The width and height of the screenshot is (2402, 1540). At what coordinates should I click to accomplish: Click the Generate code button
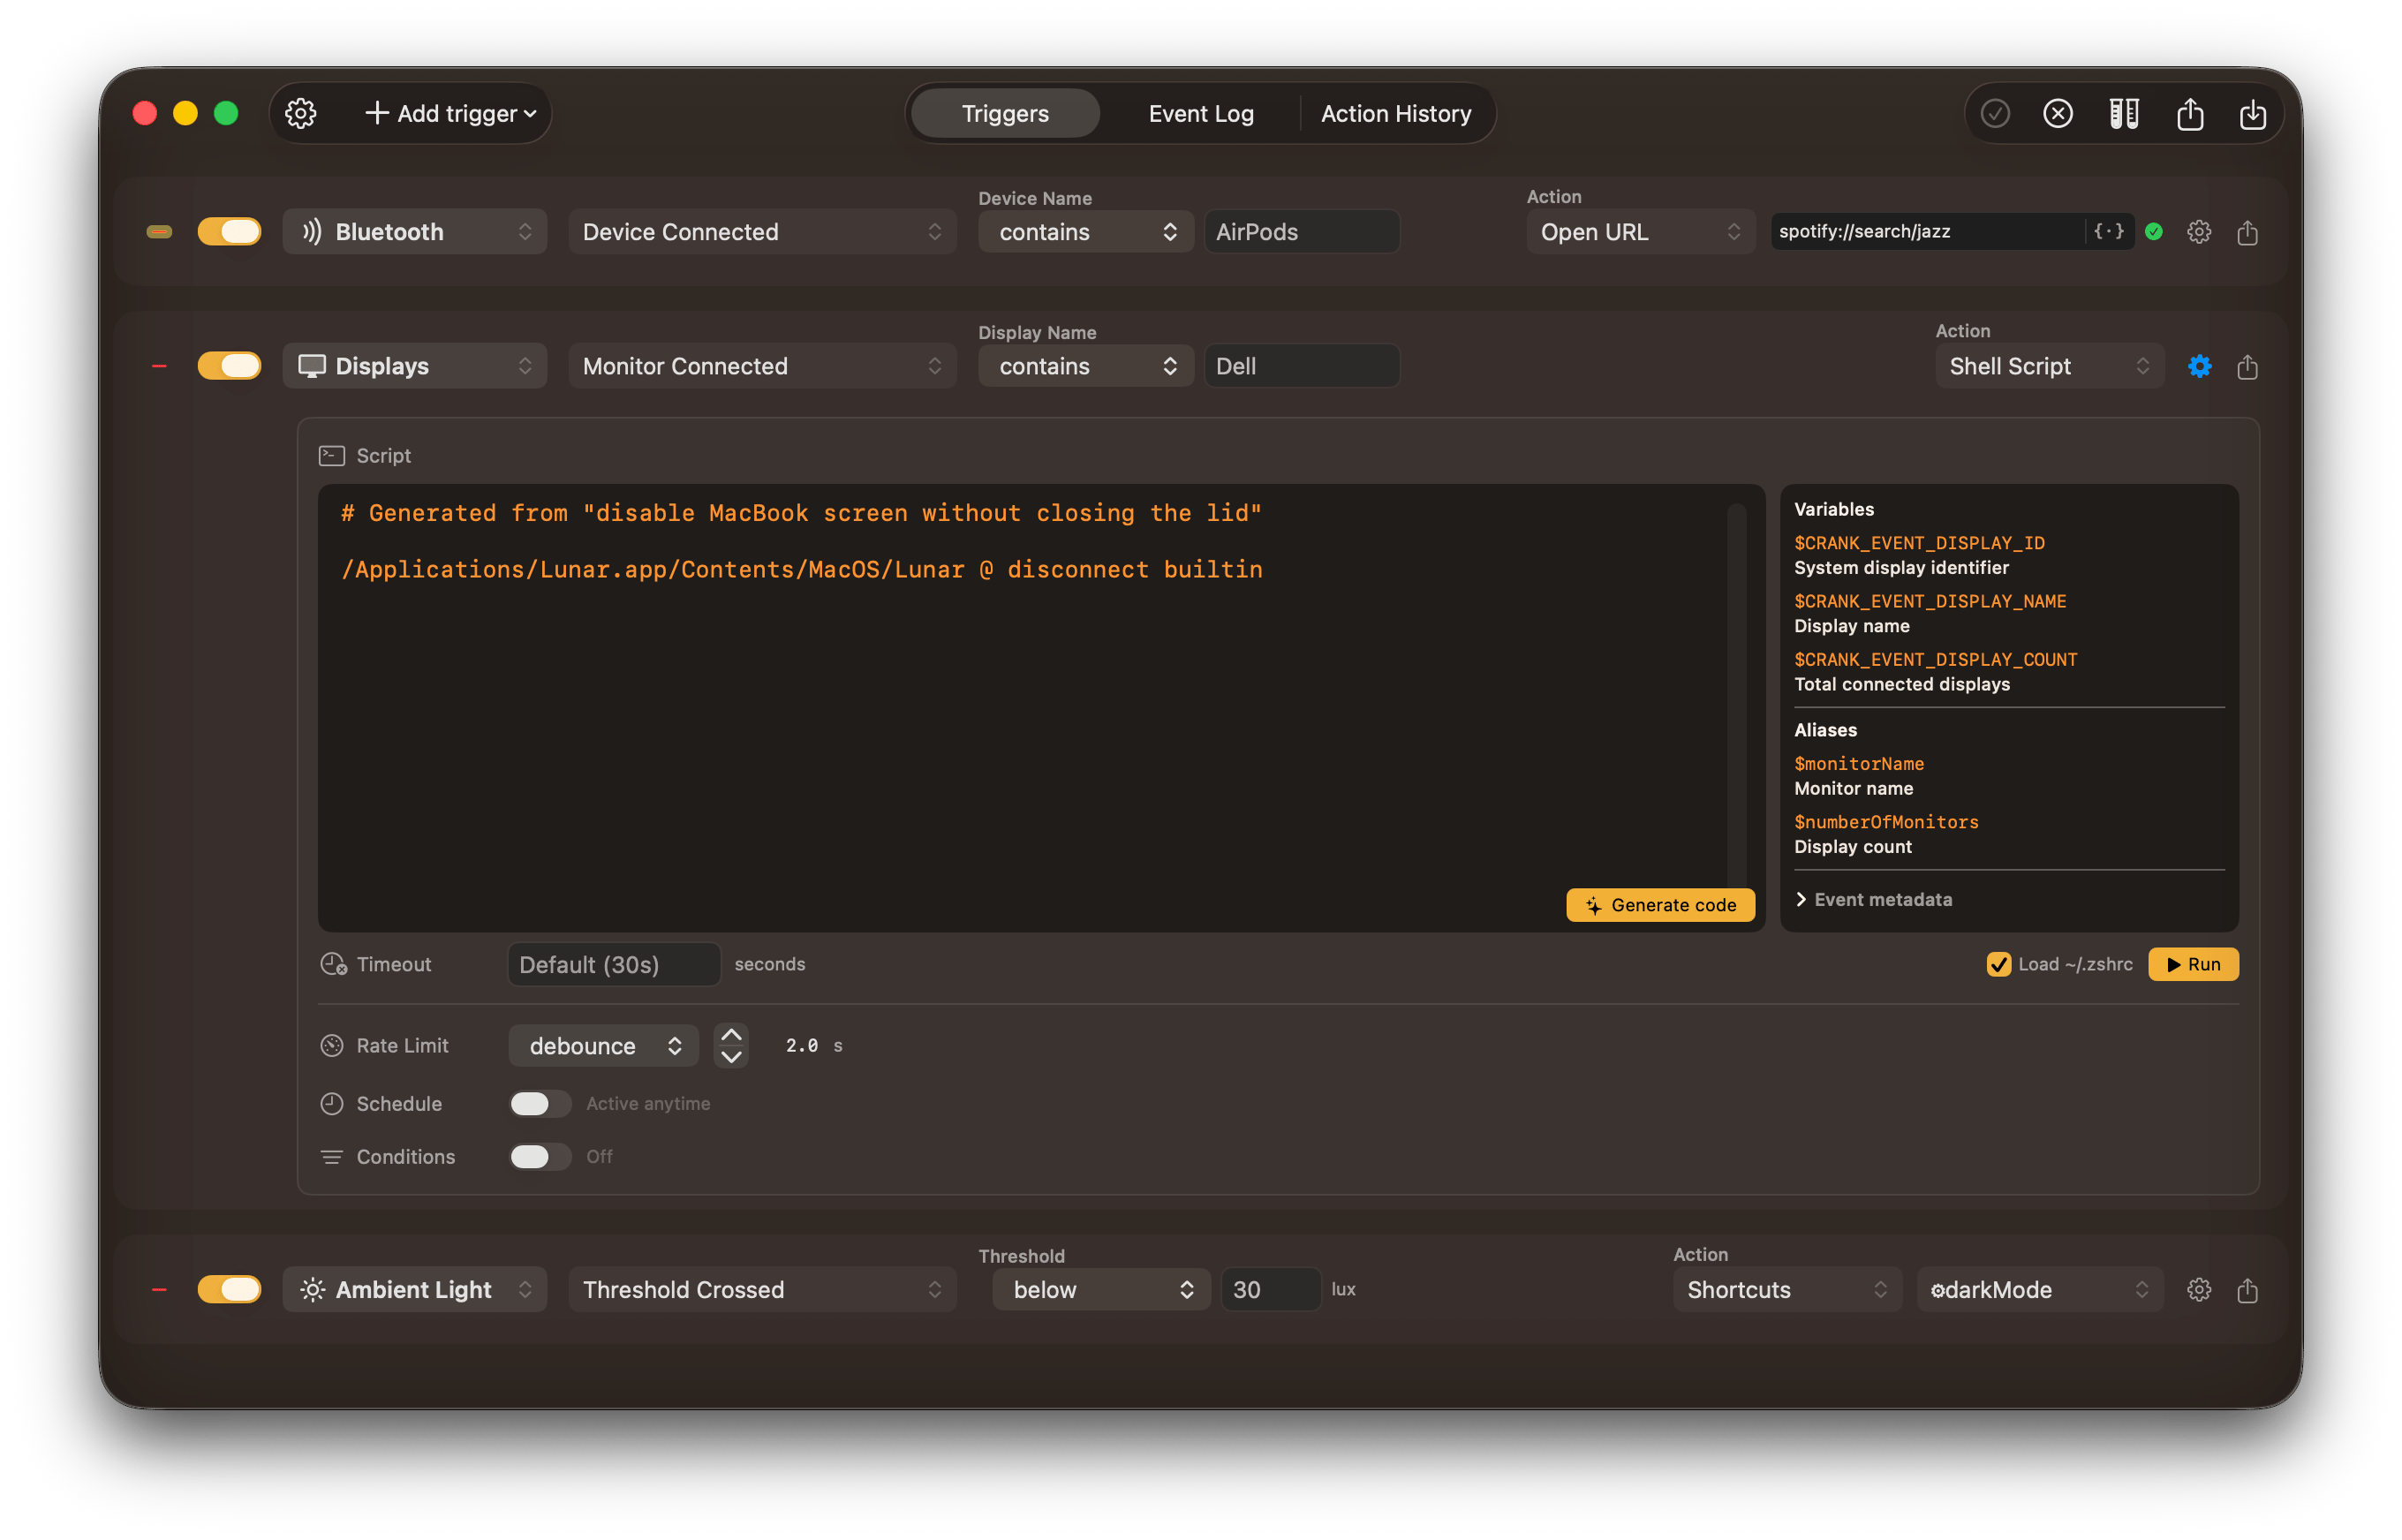coord(1659,905)
